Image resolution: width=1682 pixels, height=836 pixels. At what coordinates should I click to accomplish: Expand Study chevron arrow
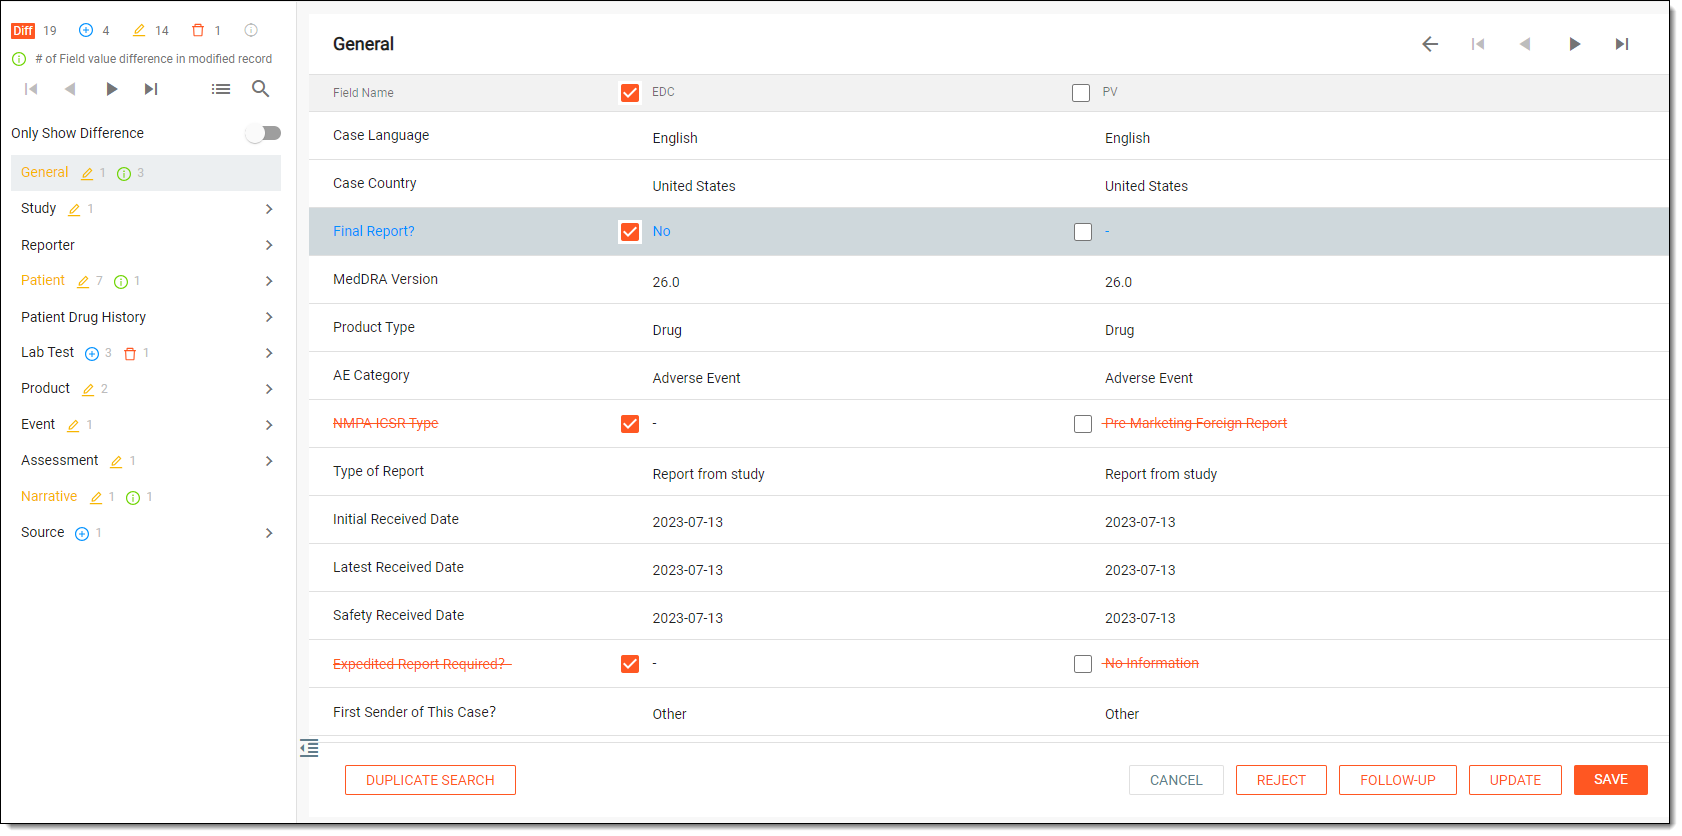(269, 209)
